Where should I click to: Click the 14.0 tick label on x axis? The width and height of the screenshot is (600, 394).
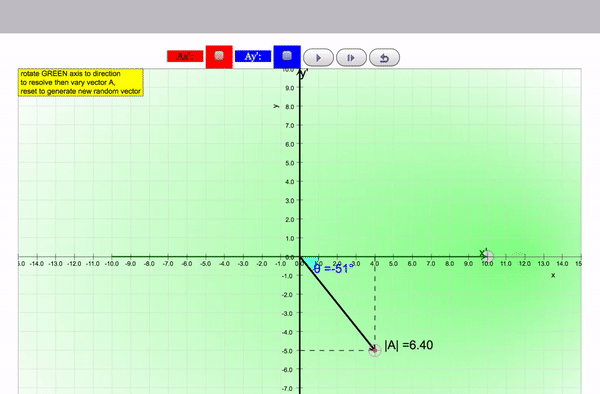point(562,264)
